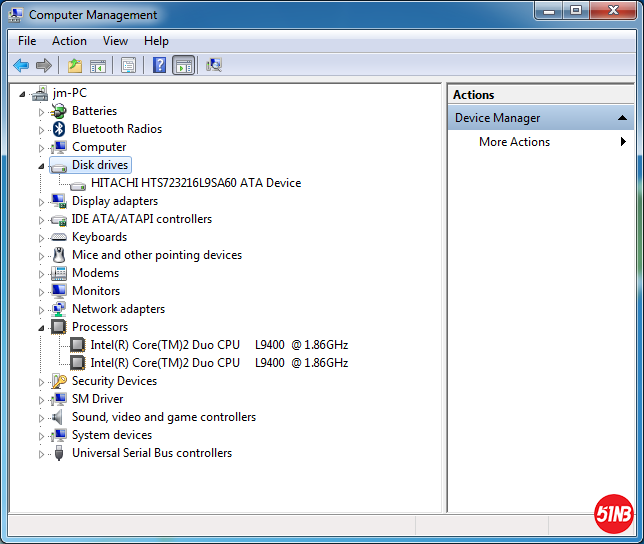The width and height of the screenshot is (644, 544).
Task: Select the Bluetooth Radios device icon
Action: [59, 129]
